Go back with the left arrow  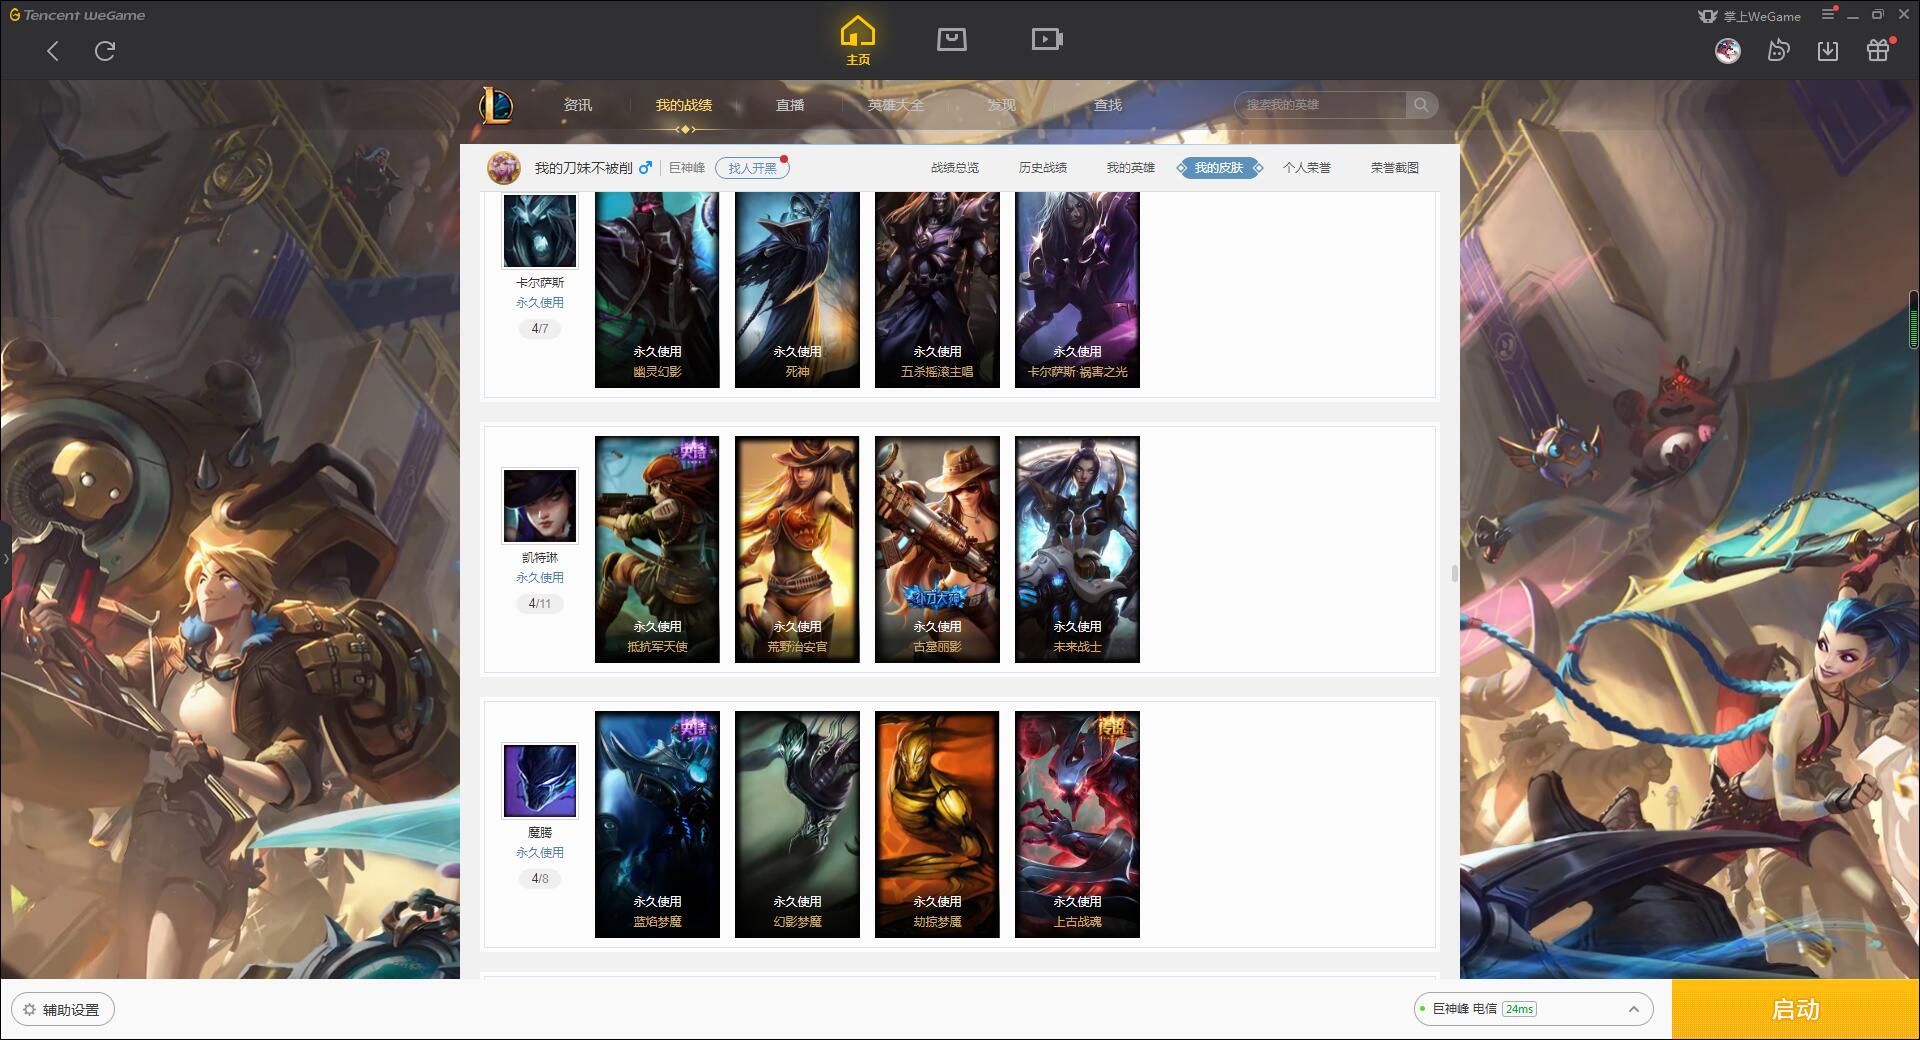(53, 51)
